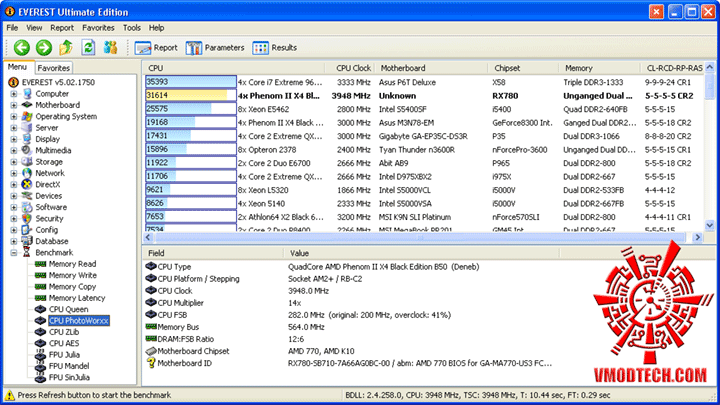Select the Storage tree icon
This screenshot has width=720, height=405.
tap(27, 162)
